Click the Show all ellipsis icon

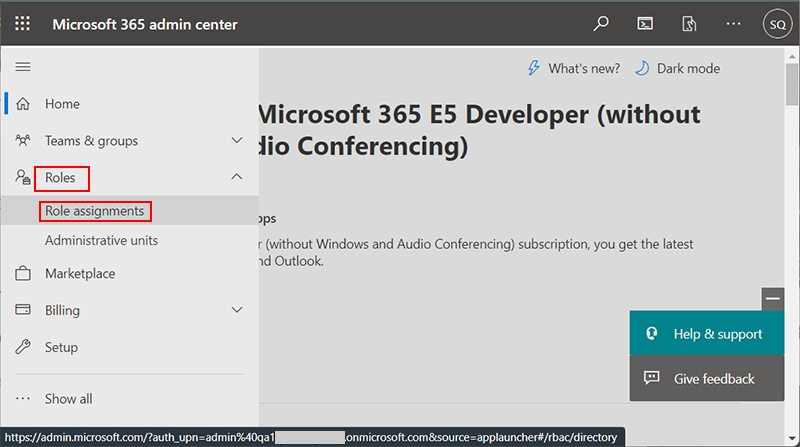pyautogui.click(x=23, y=399)
